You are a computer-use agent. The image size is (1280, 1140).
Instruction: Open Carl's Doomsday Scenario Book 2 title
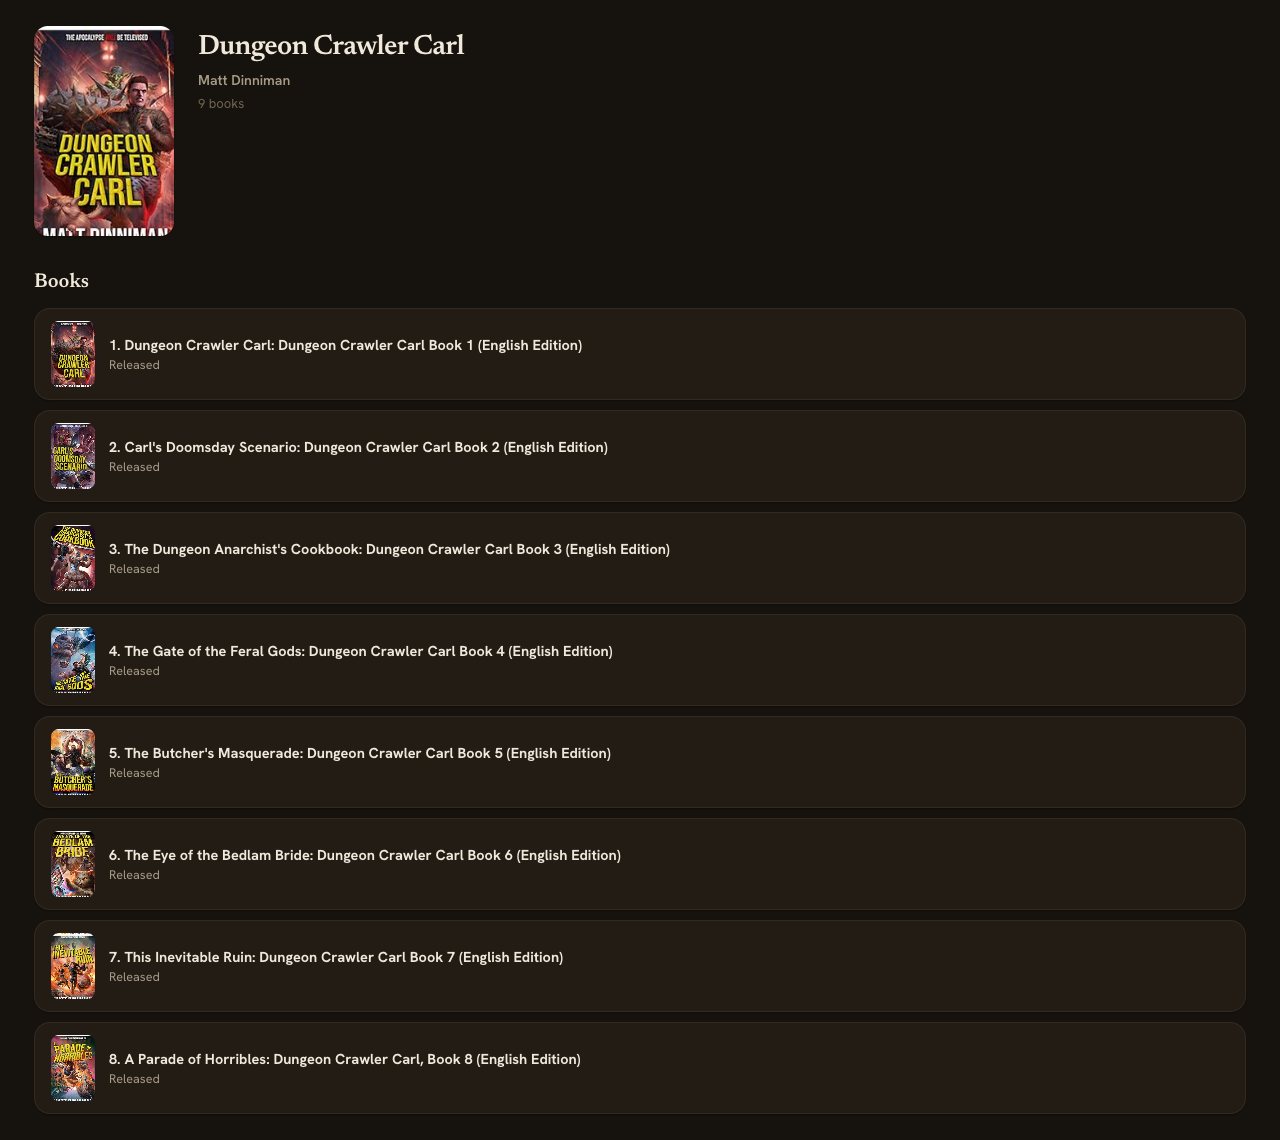(x=358, y=448)
